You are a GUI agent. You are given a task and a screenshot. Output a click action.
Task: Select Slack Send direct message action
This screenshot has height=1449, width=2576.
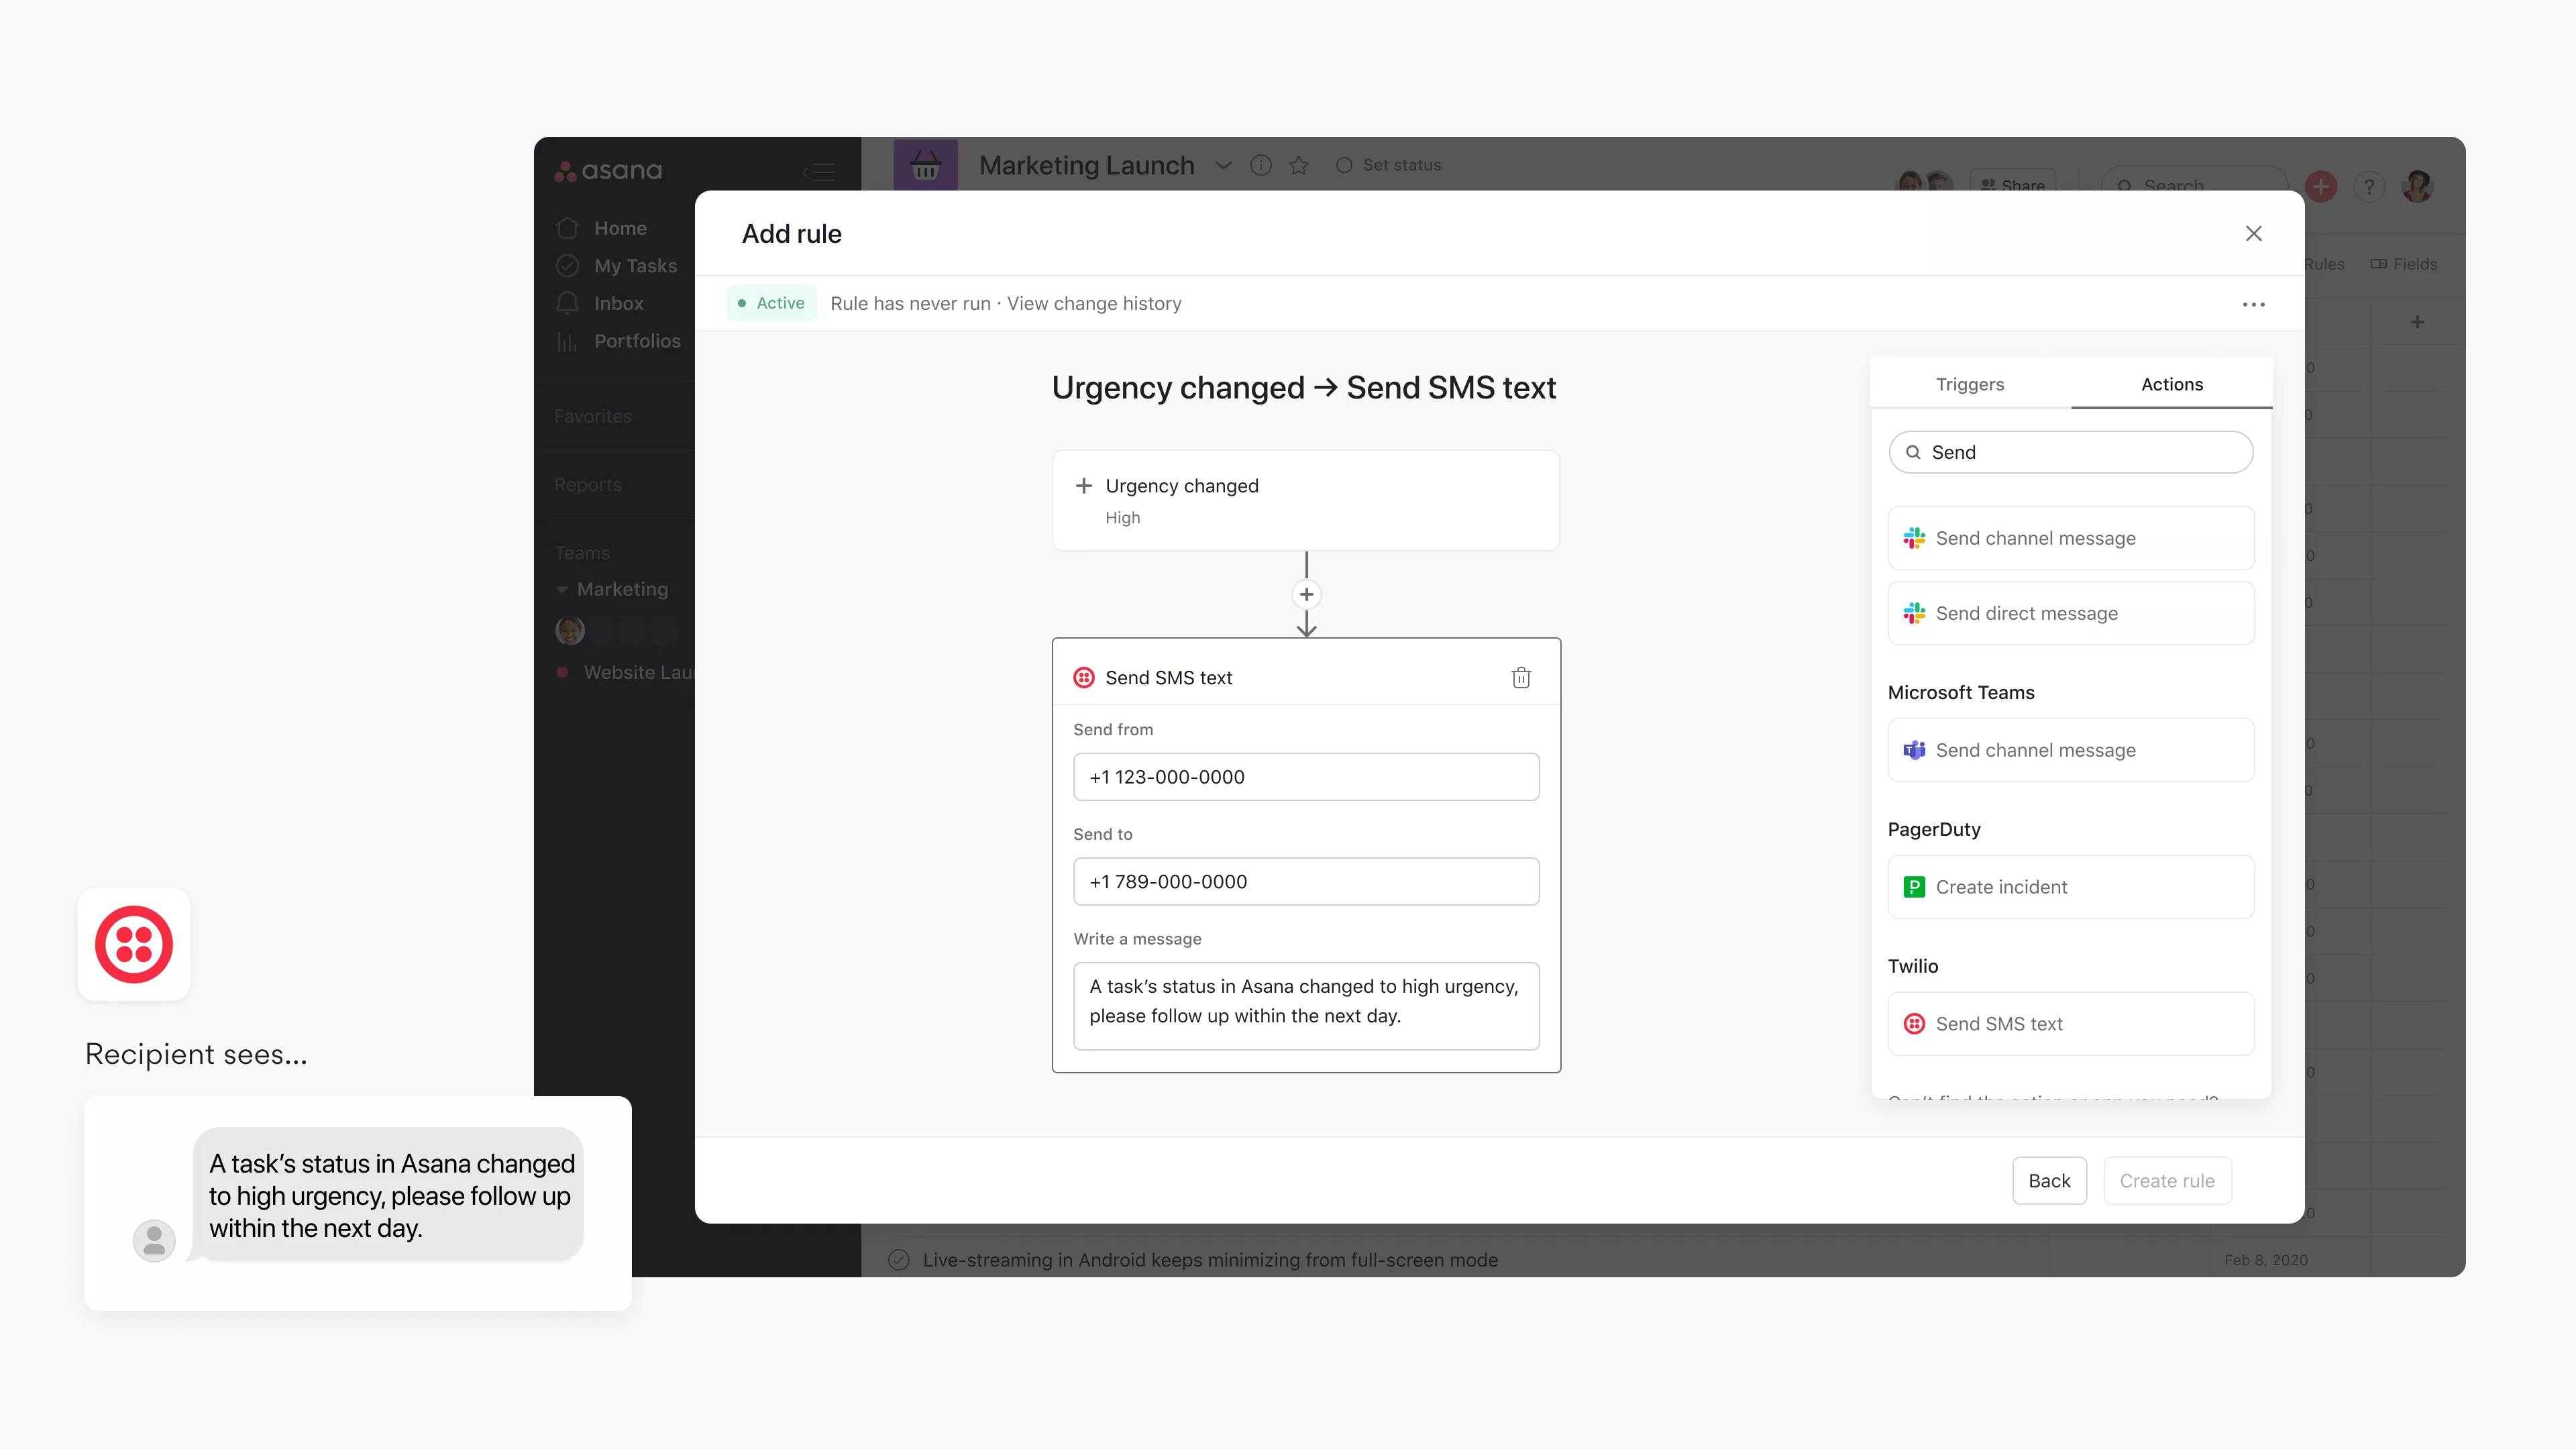(x=2070, y=613)
